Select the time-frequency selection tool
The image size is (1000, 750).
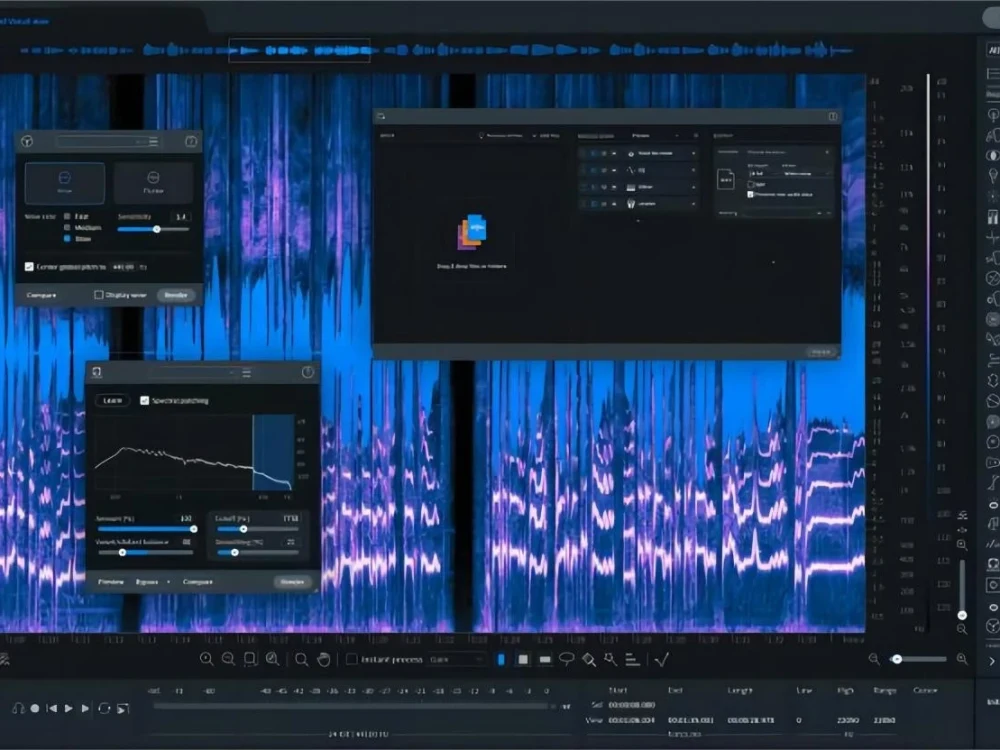pyautogui.click(x=523, y=659)
